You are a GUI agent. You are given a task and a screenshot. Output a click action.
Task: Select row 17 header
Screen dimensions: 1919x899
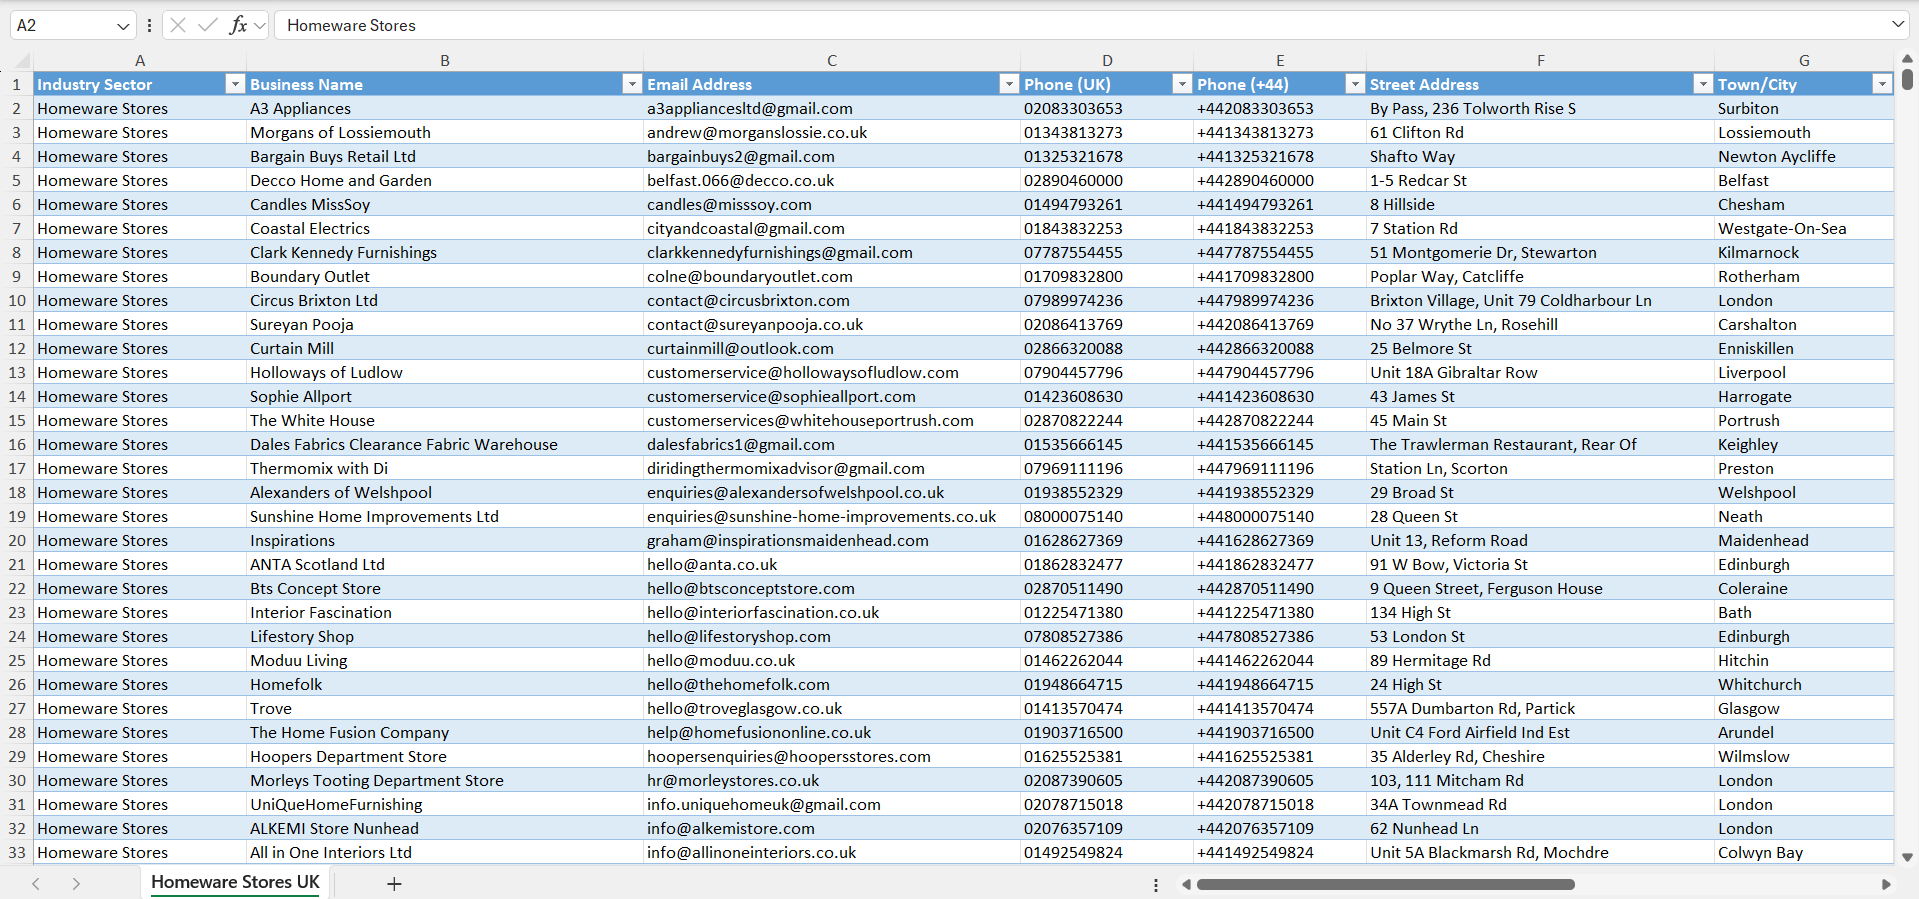(x=16, y=468)
